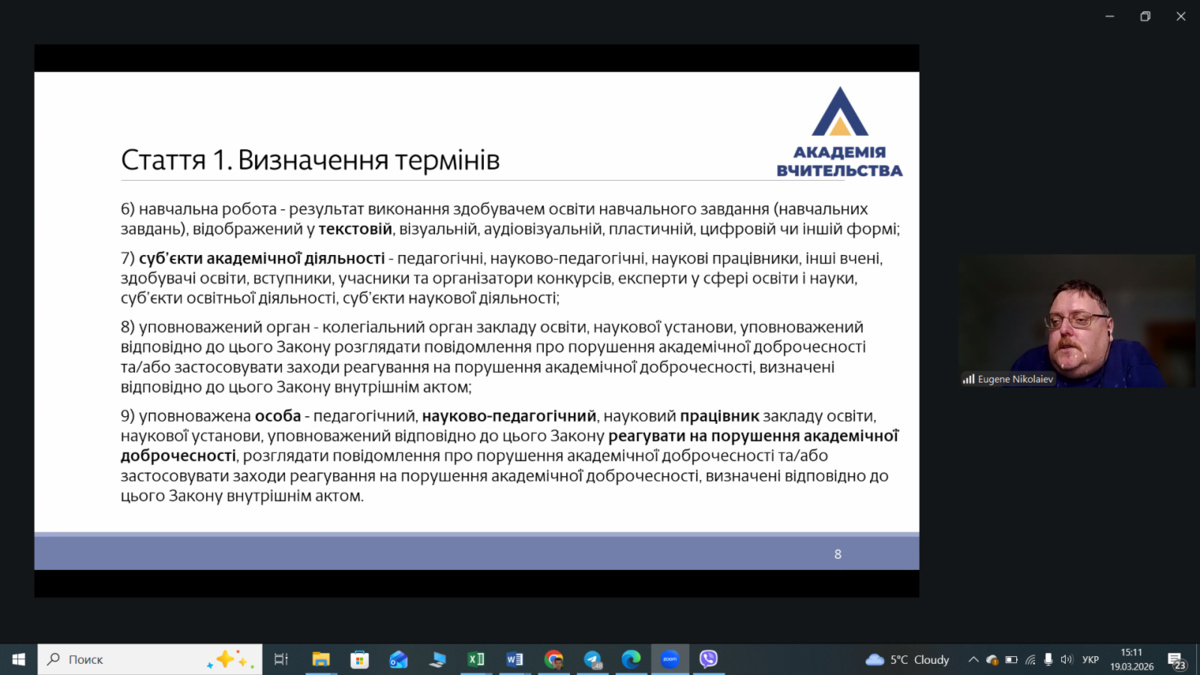The width and height of the screenshot is (1200, 675).
Task: Switch to Google Chrome in taskbar
Action: [554, 659]
